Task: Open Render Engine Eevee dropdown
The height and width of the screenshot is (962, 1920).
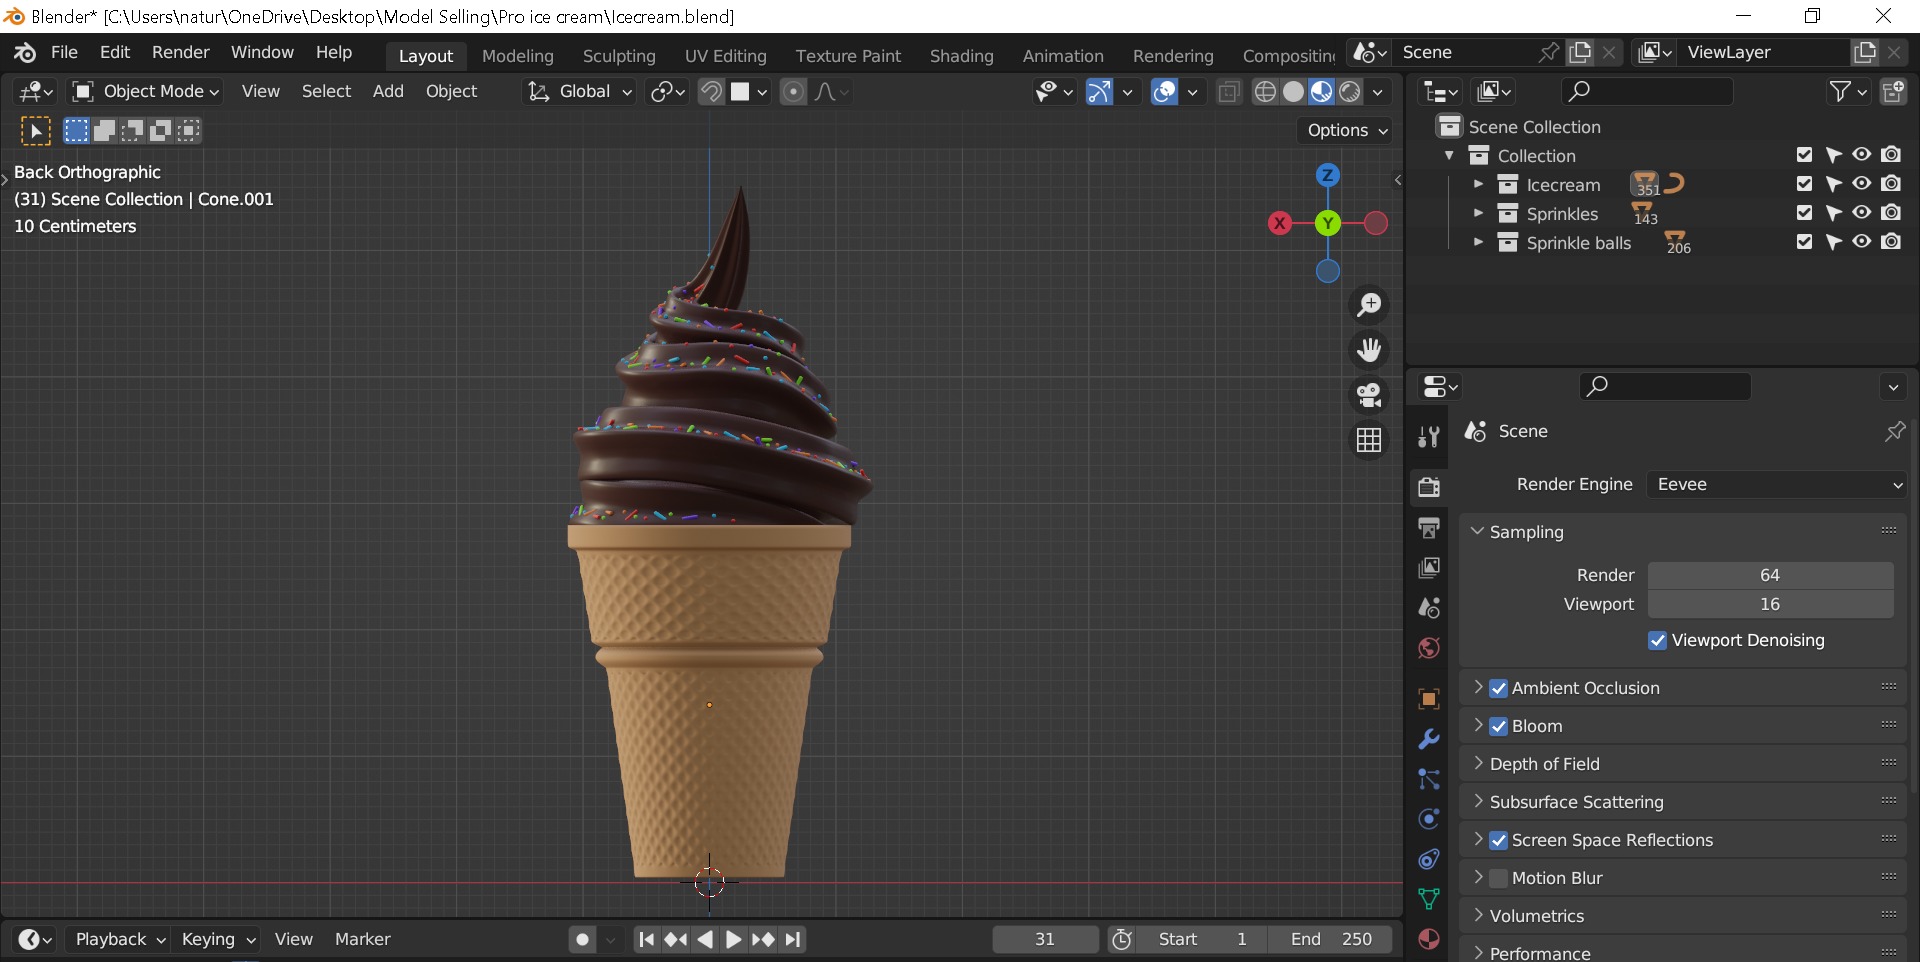Action: (x=1777, y=484)
